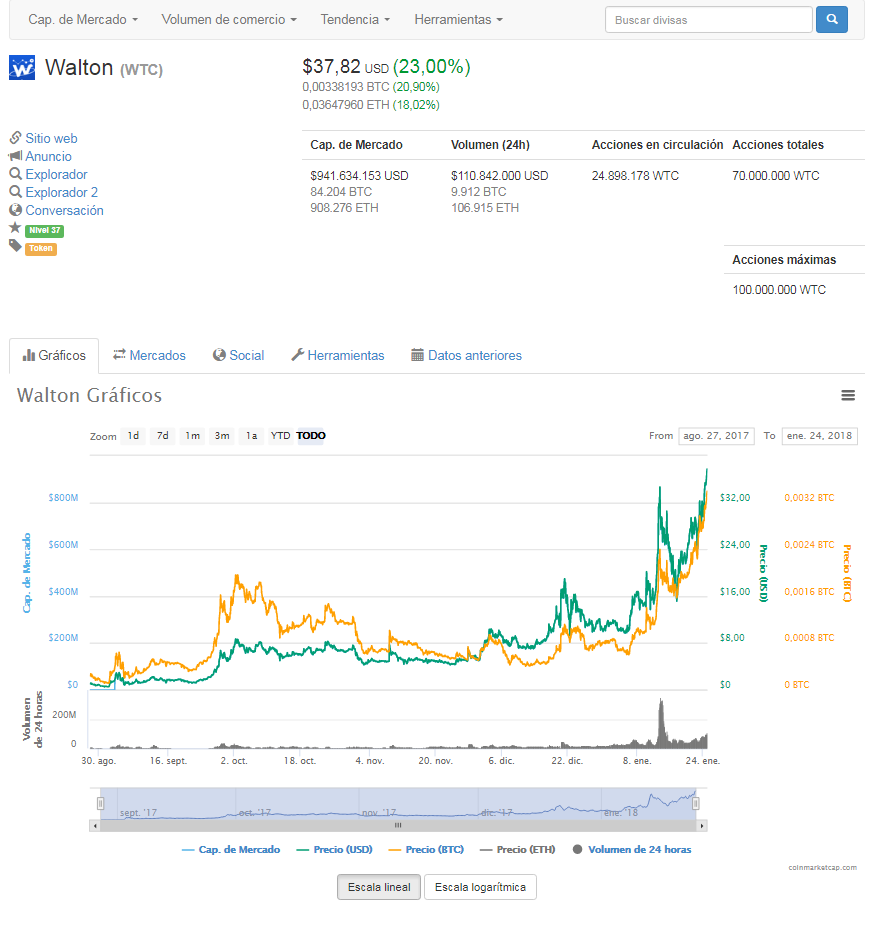Open the navbar Herramientas dropdown
This screenshot has height=928, width=878.
(459, 20)
